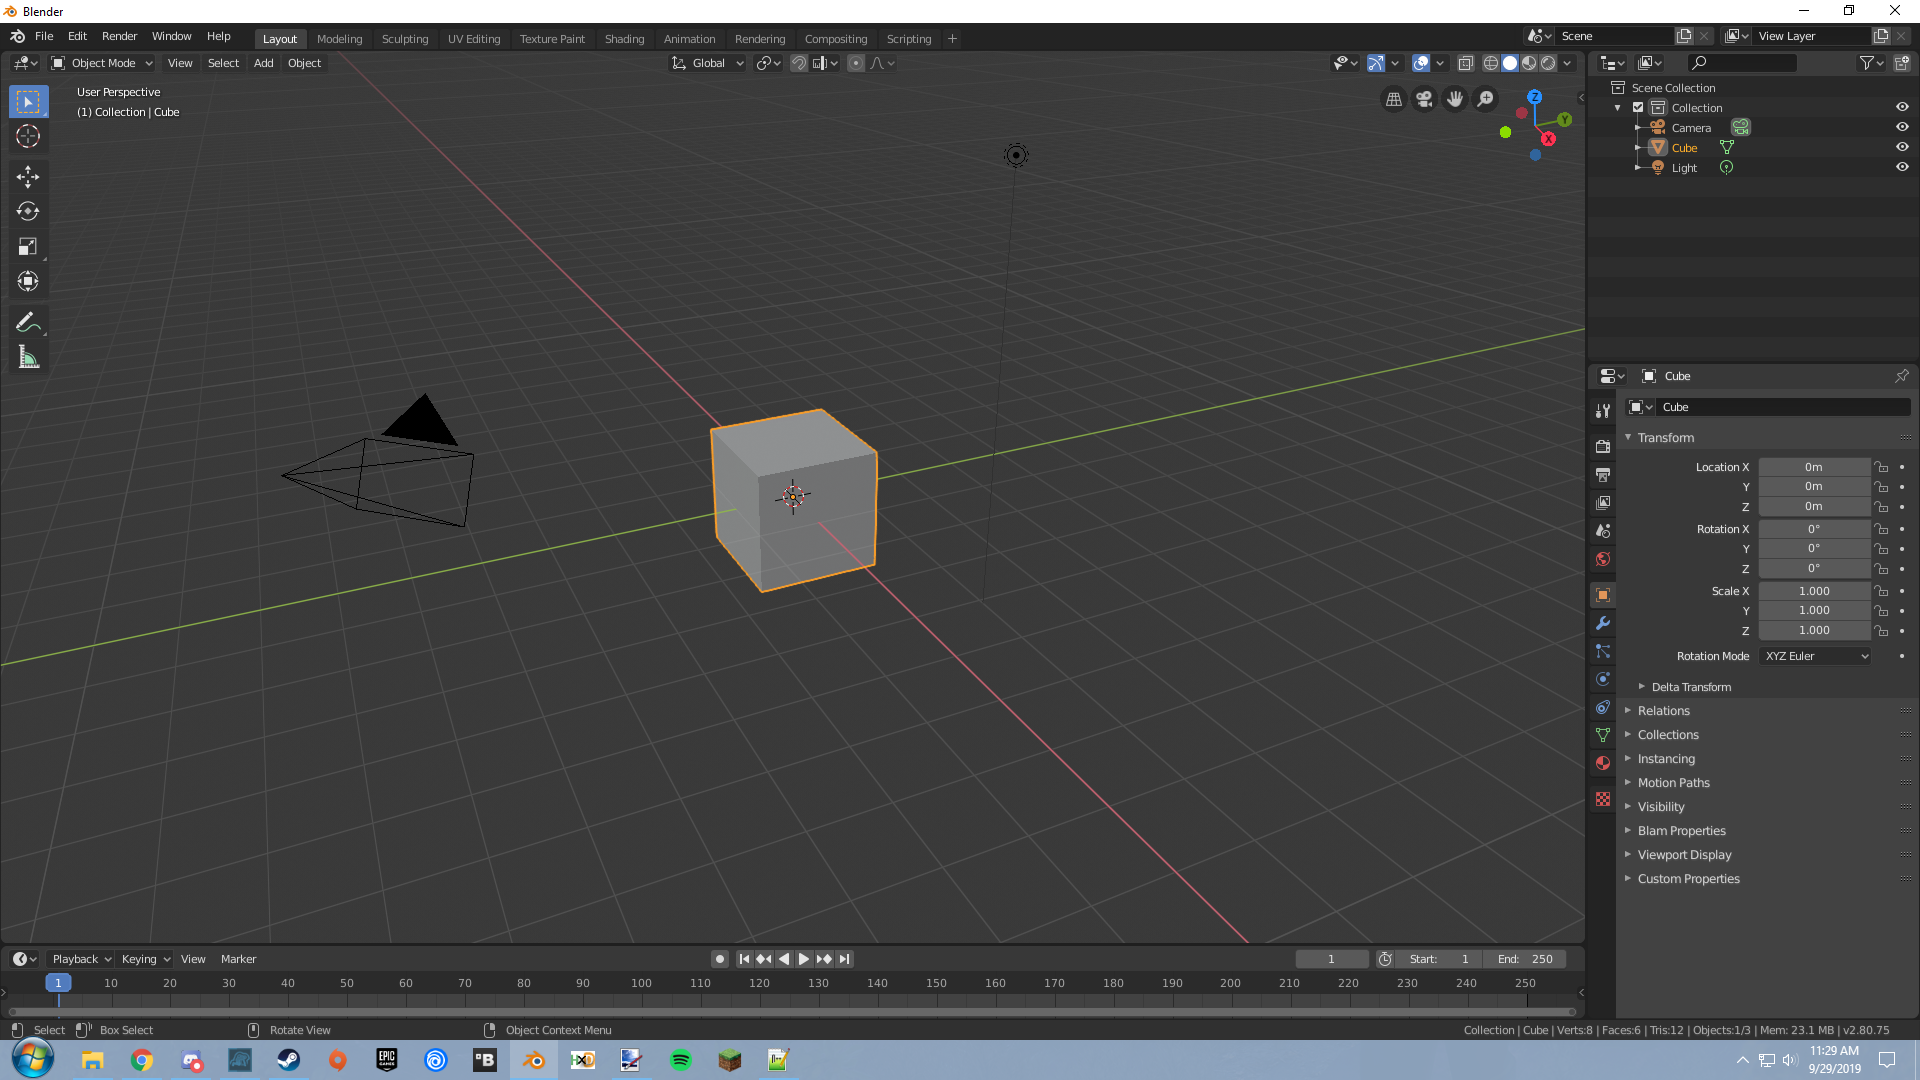Image resolution: width=1920 pixels, height=1080 pixels.
Task: Activate the Annotate pencil tool
Action: [x=28, y=322]
